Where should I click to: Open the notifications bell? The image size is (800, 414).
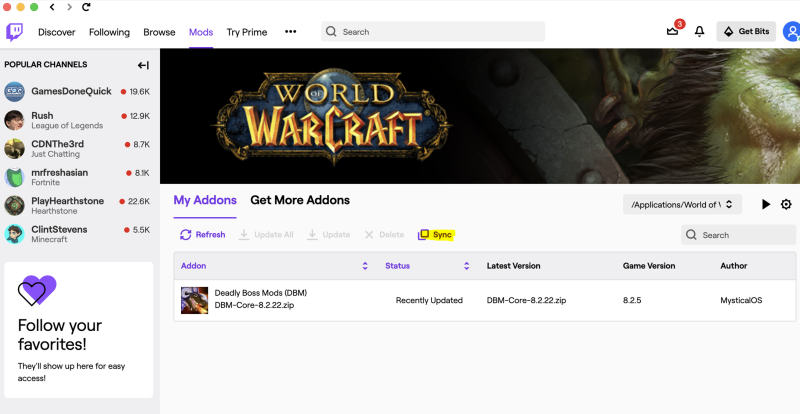[699, 32]
